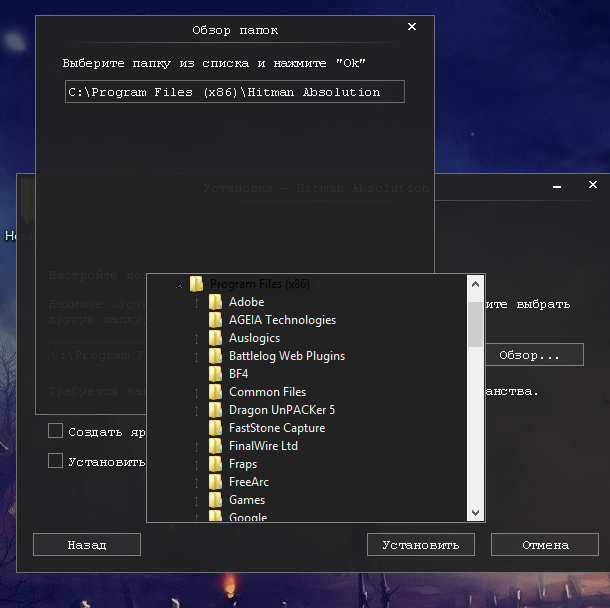Expand the Battlelog Web Plugins node
This screenshot has width=610, height=608.
[198, 357]
